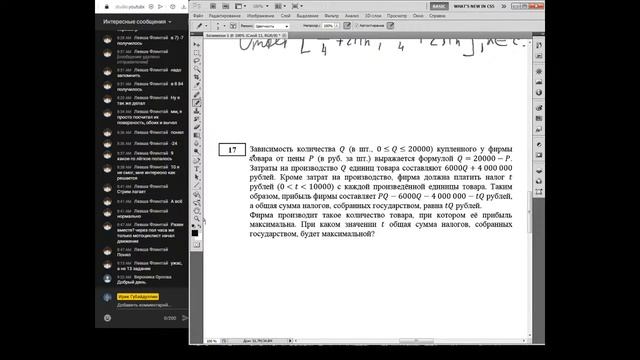Click the highlighted workspace button
This screenshot has width=640, height=360.
(x=439, y=6)
